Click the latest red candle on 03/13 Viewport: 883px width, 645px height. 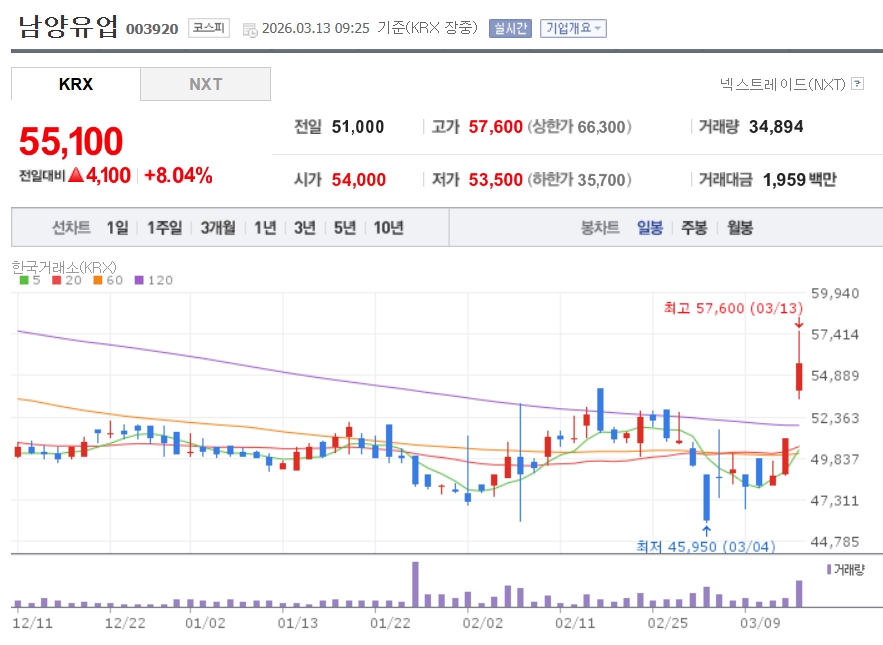tap(799, 377)
